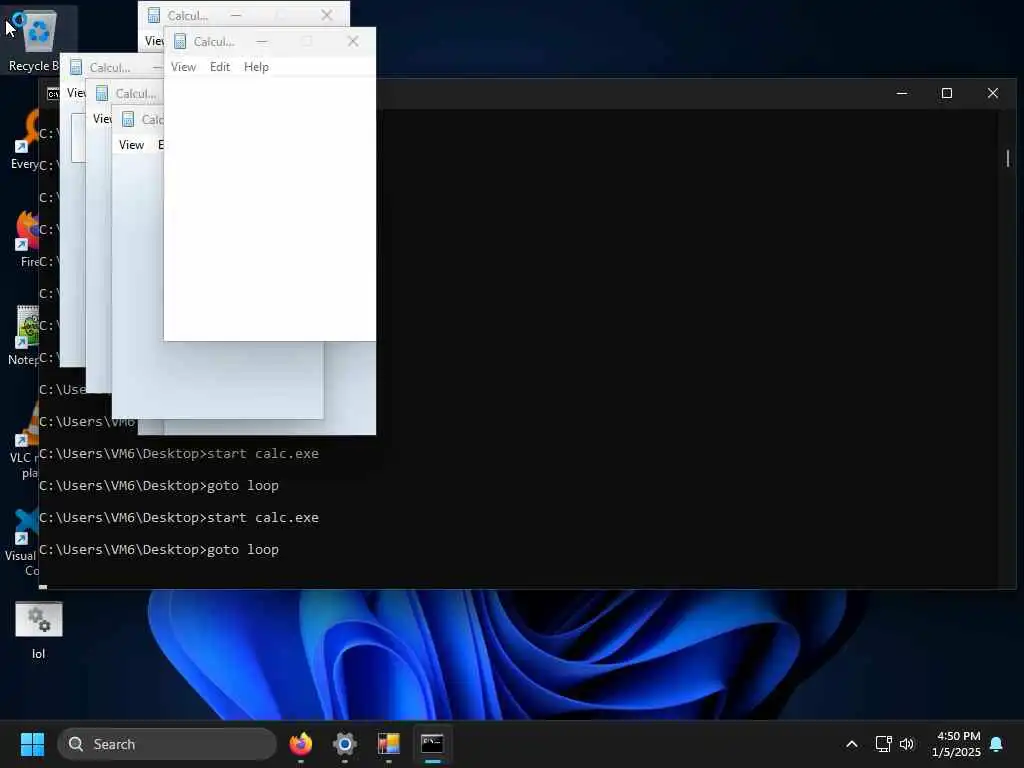Click the 'start calc.exe' line above first goto

(179, 453)
